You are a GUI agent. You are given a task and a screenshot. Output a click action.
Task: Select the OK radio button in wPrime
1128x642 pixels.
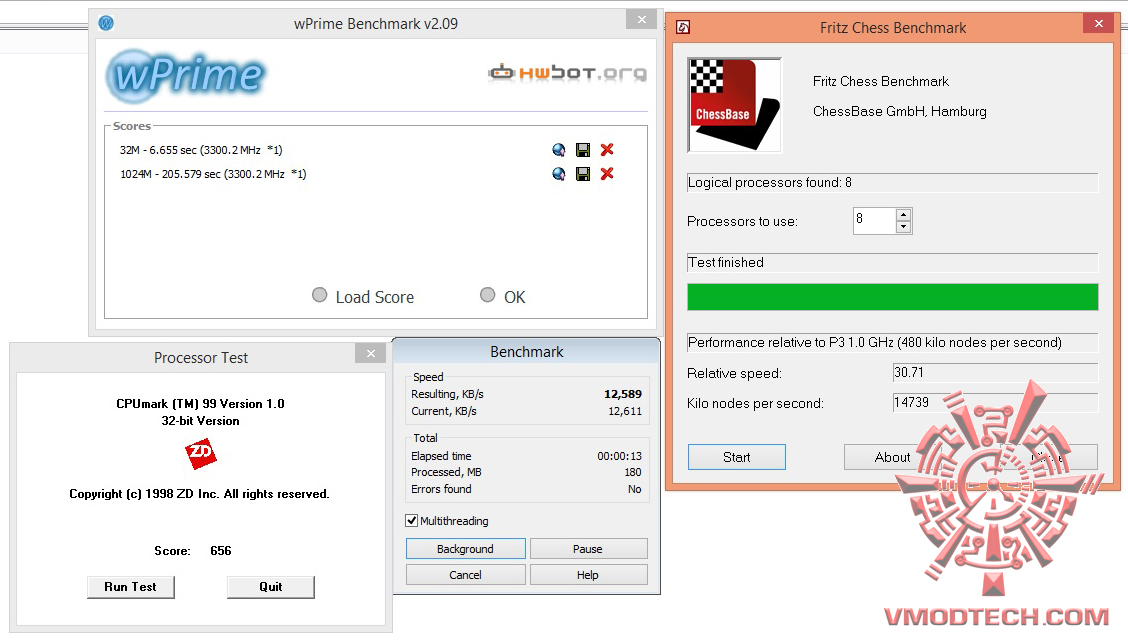(488, 295)
